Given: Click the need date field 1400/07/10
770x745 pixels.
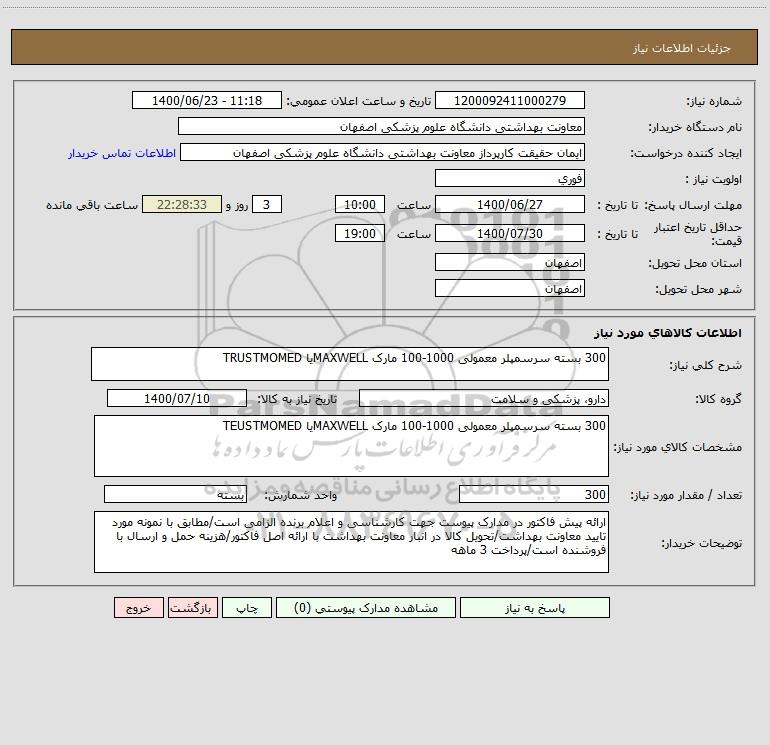Looking at the screenshot, I should (177, 398).
